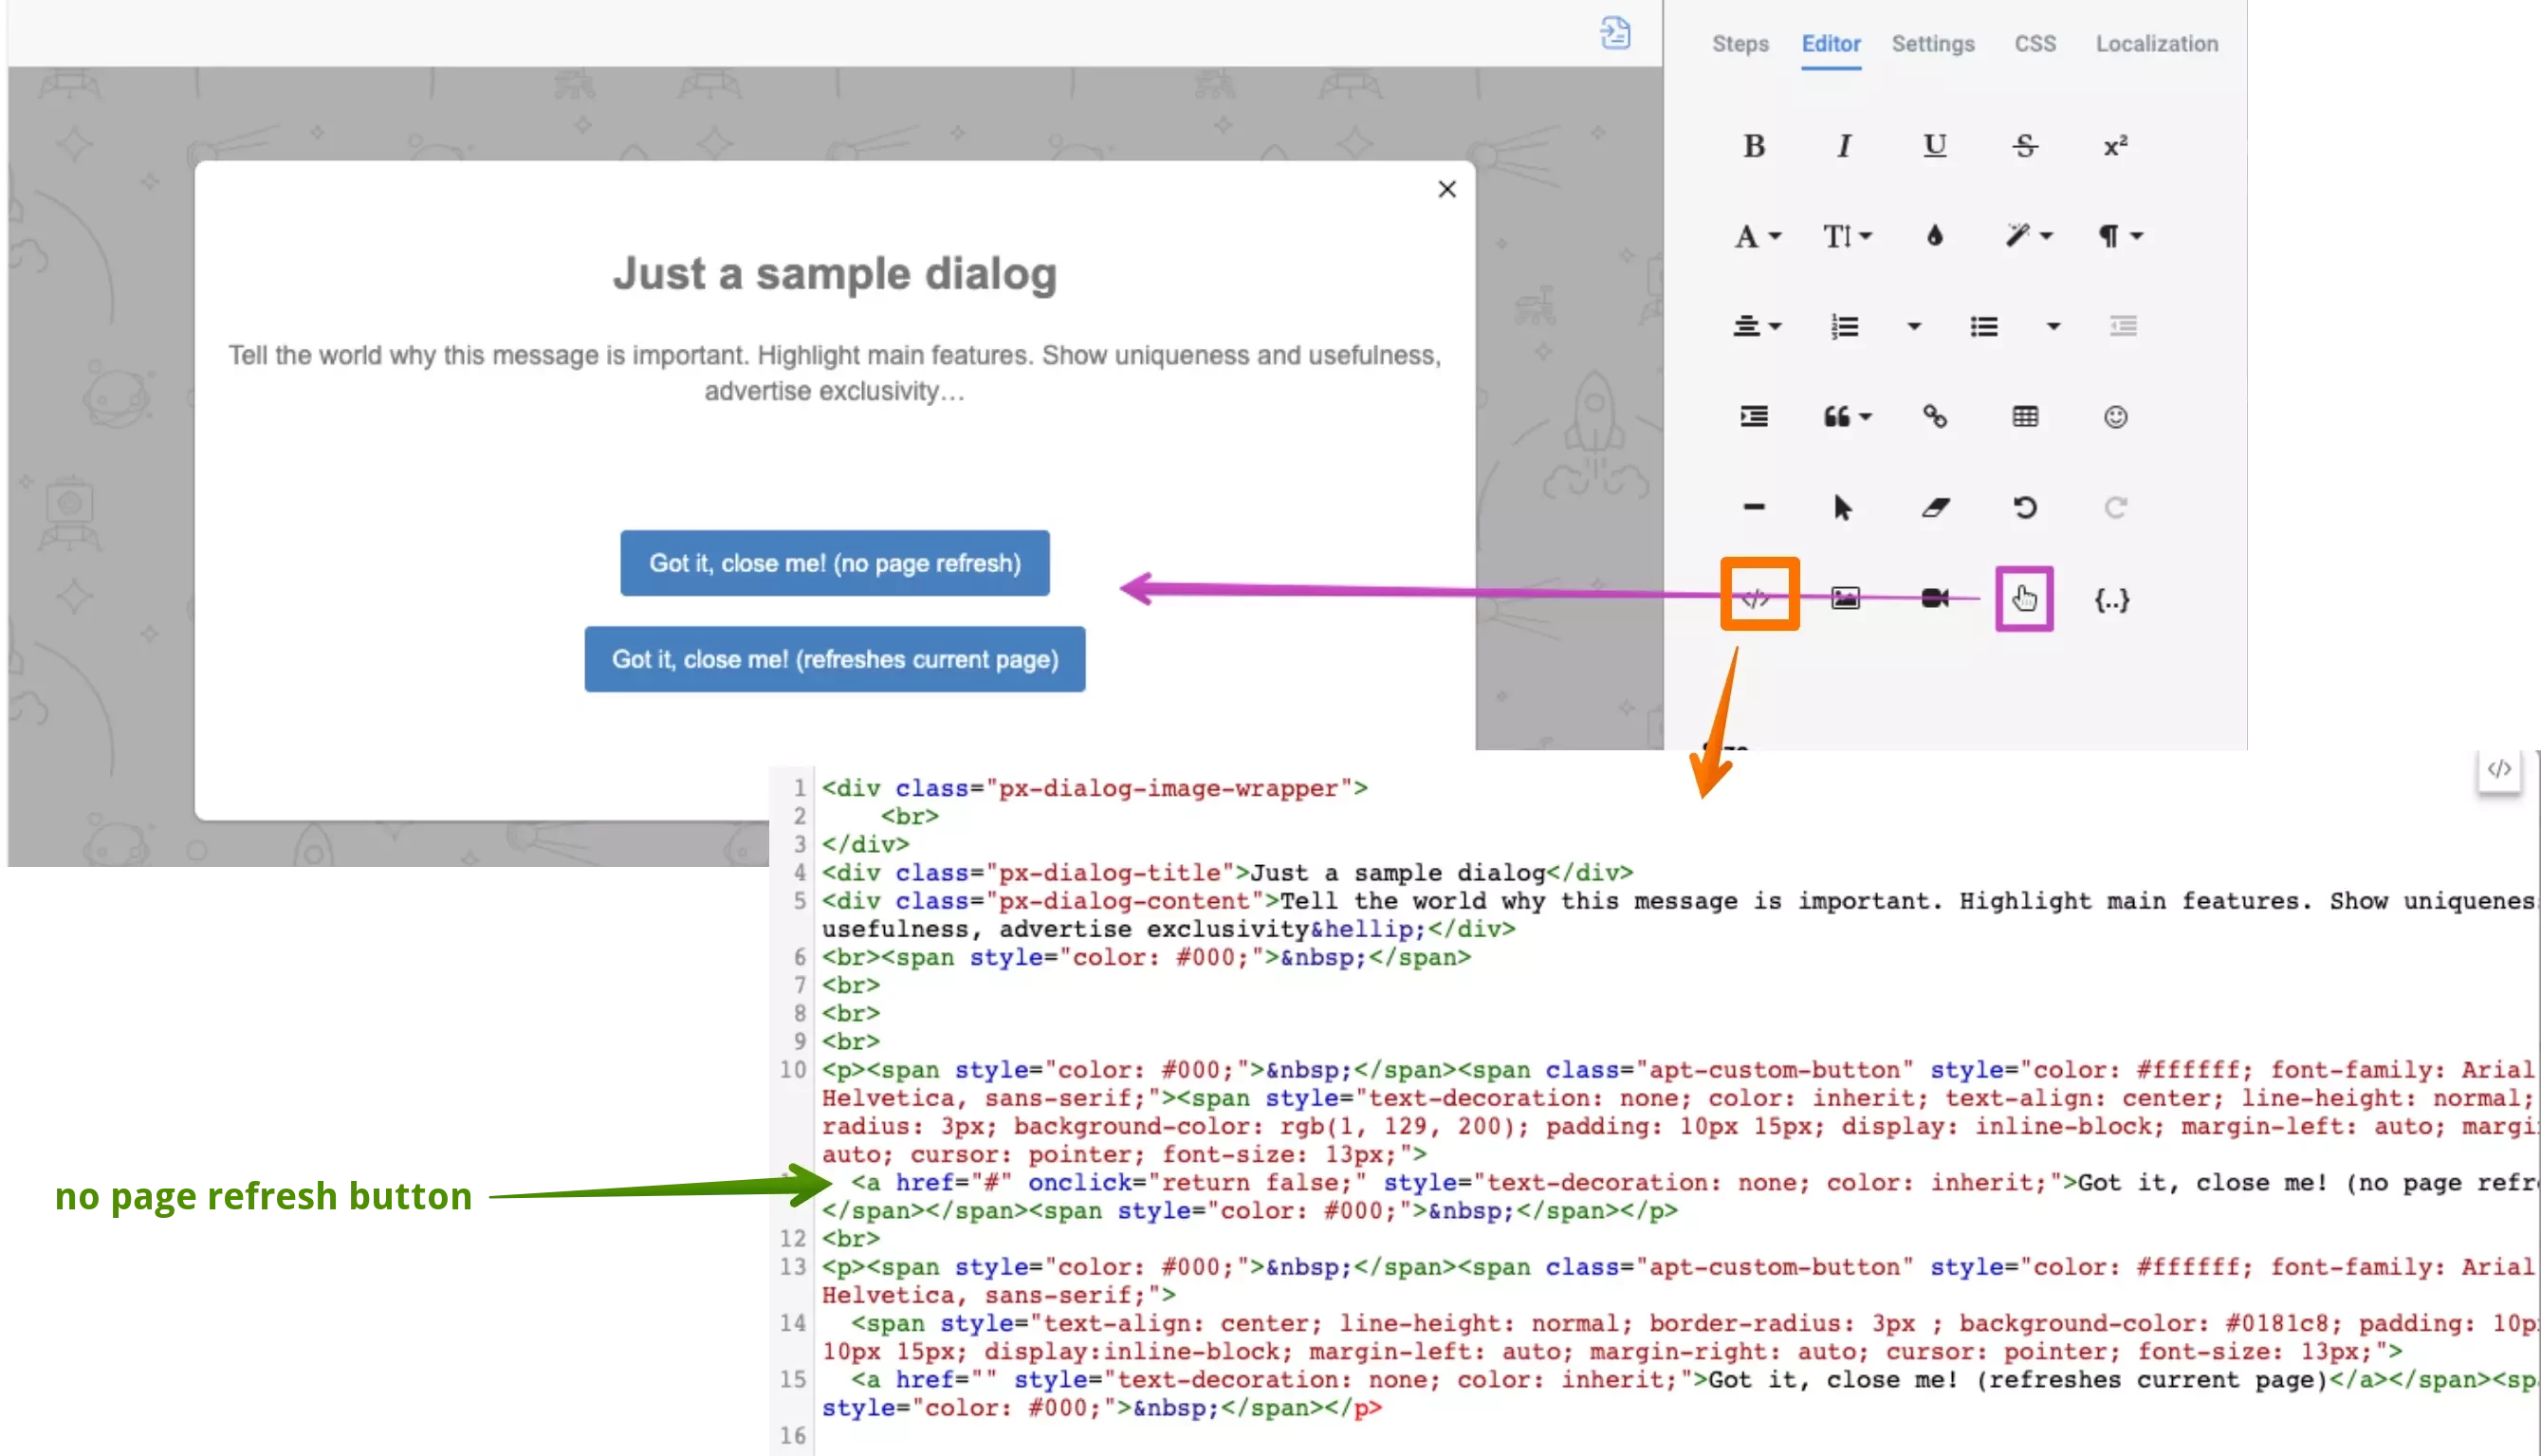Click the code view icon
Screen dimensions: 2541x1456
click(x=1757, y=598)
